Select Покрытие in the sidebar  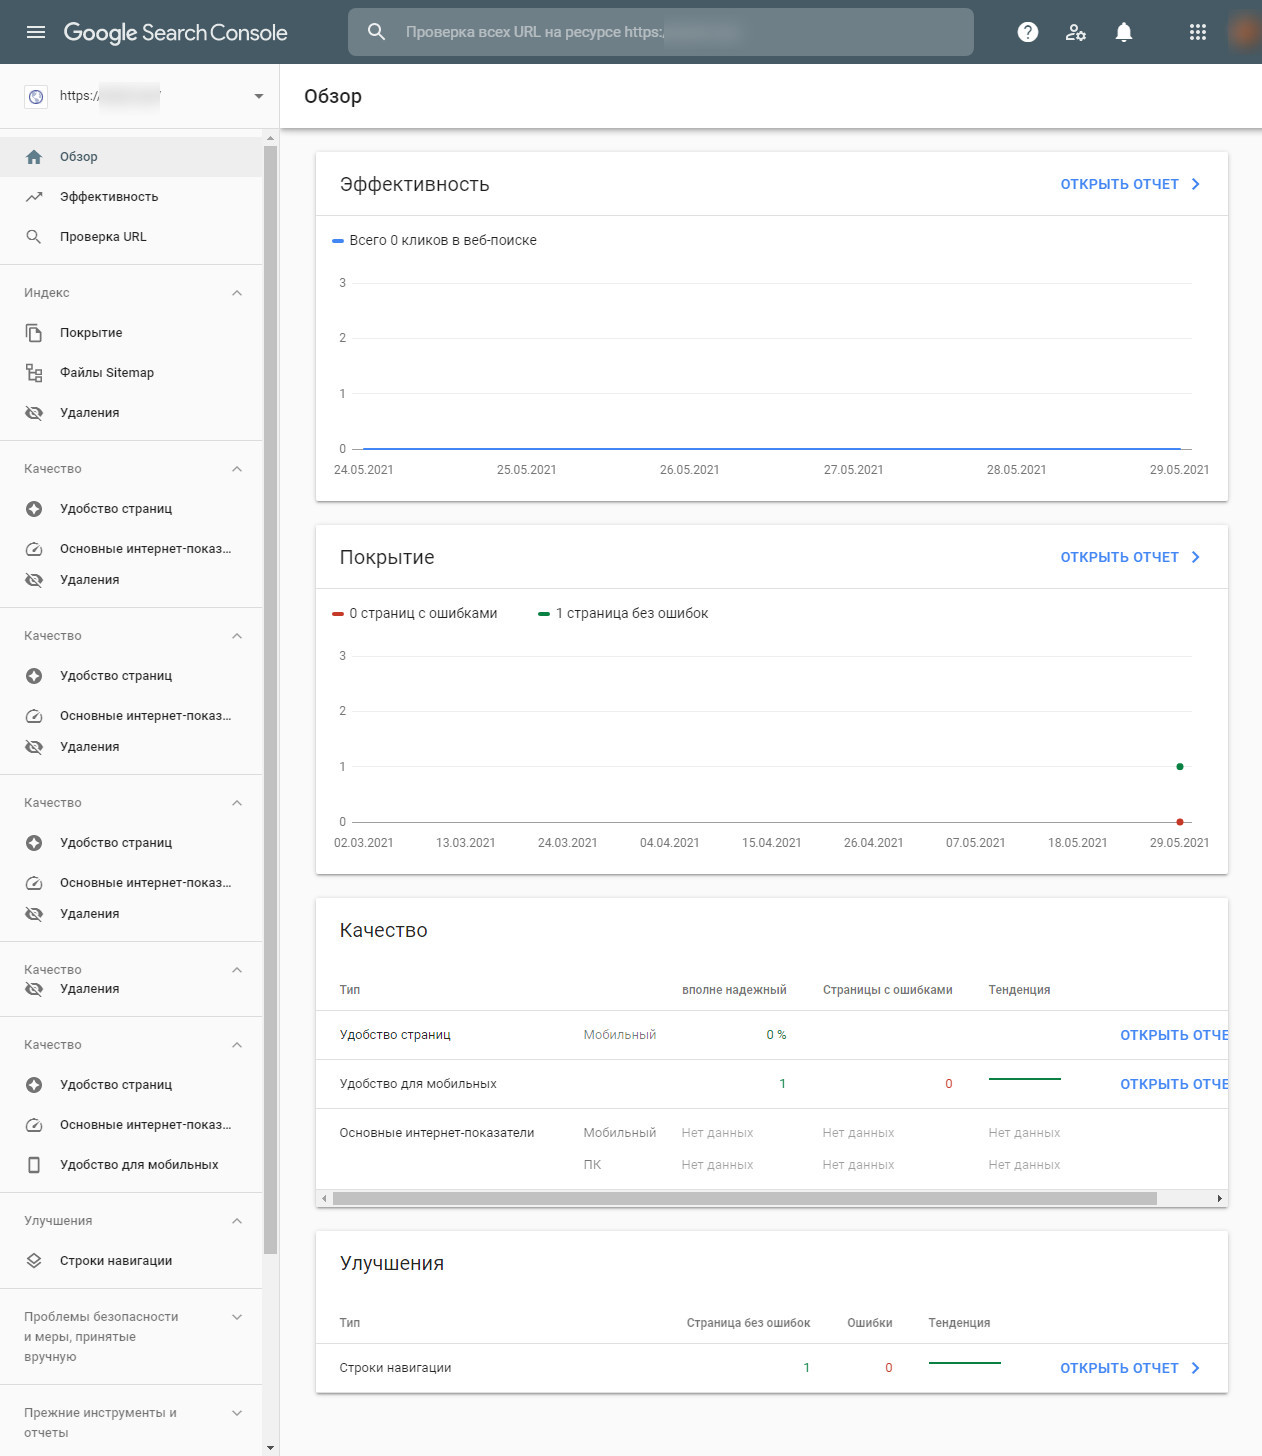click(x=91, y=333)
